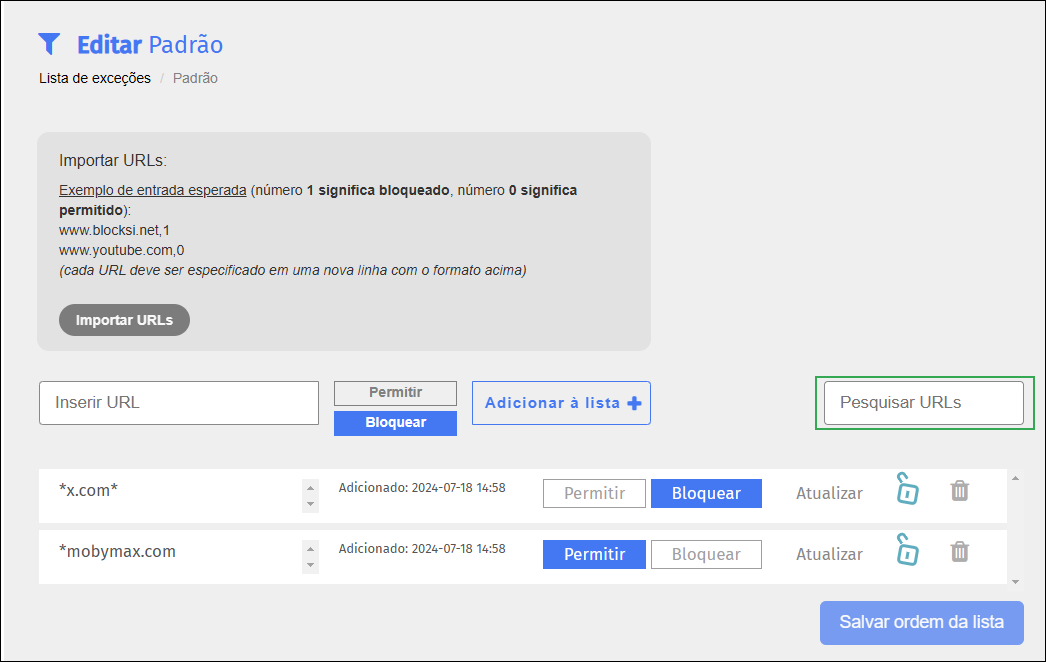
Task: Select Bloquear option below Permitir for new URL
Action: coord(395,422)
